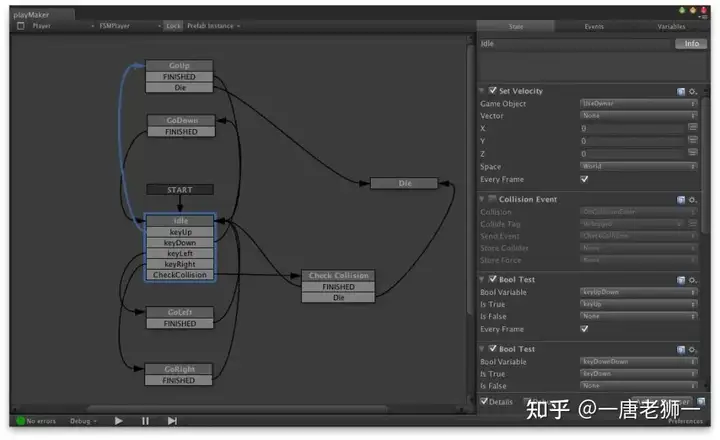Collapse the first Bool Test action
Screen dimensions: 720x440
[x=482, y=279]
